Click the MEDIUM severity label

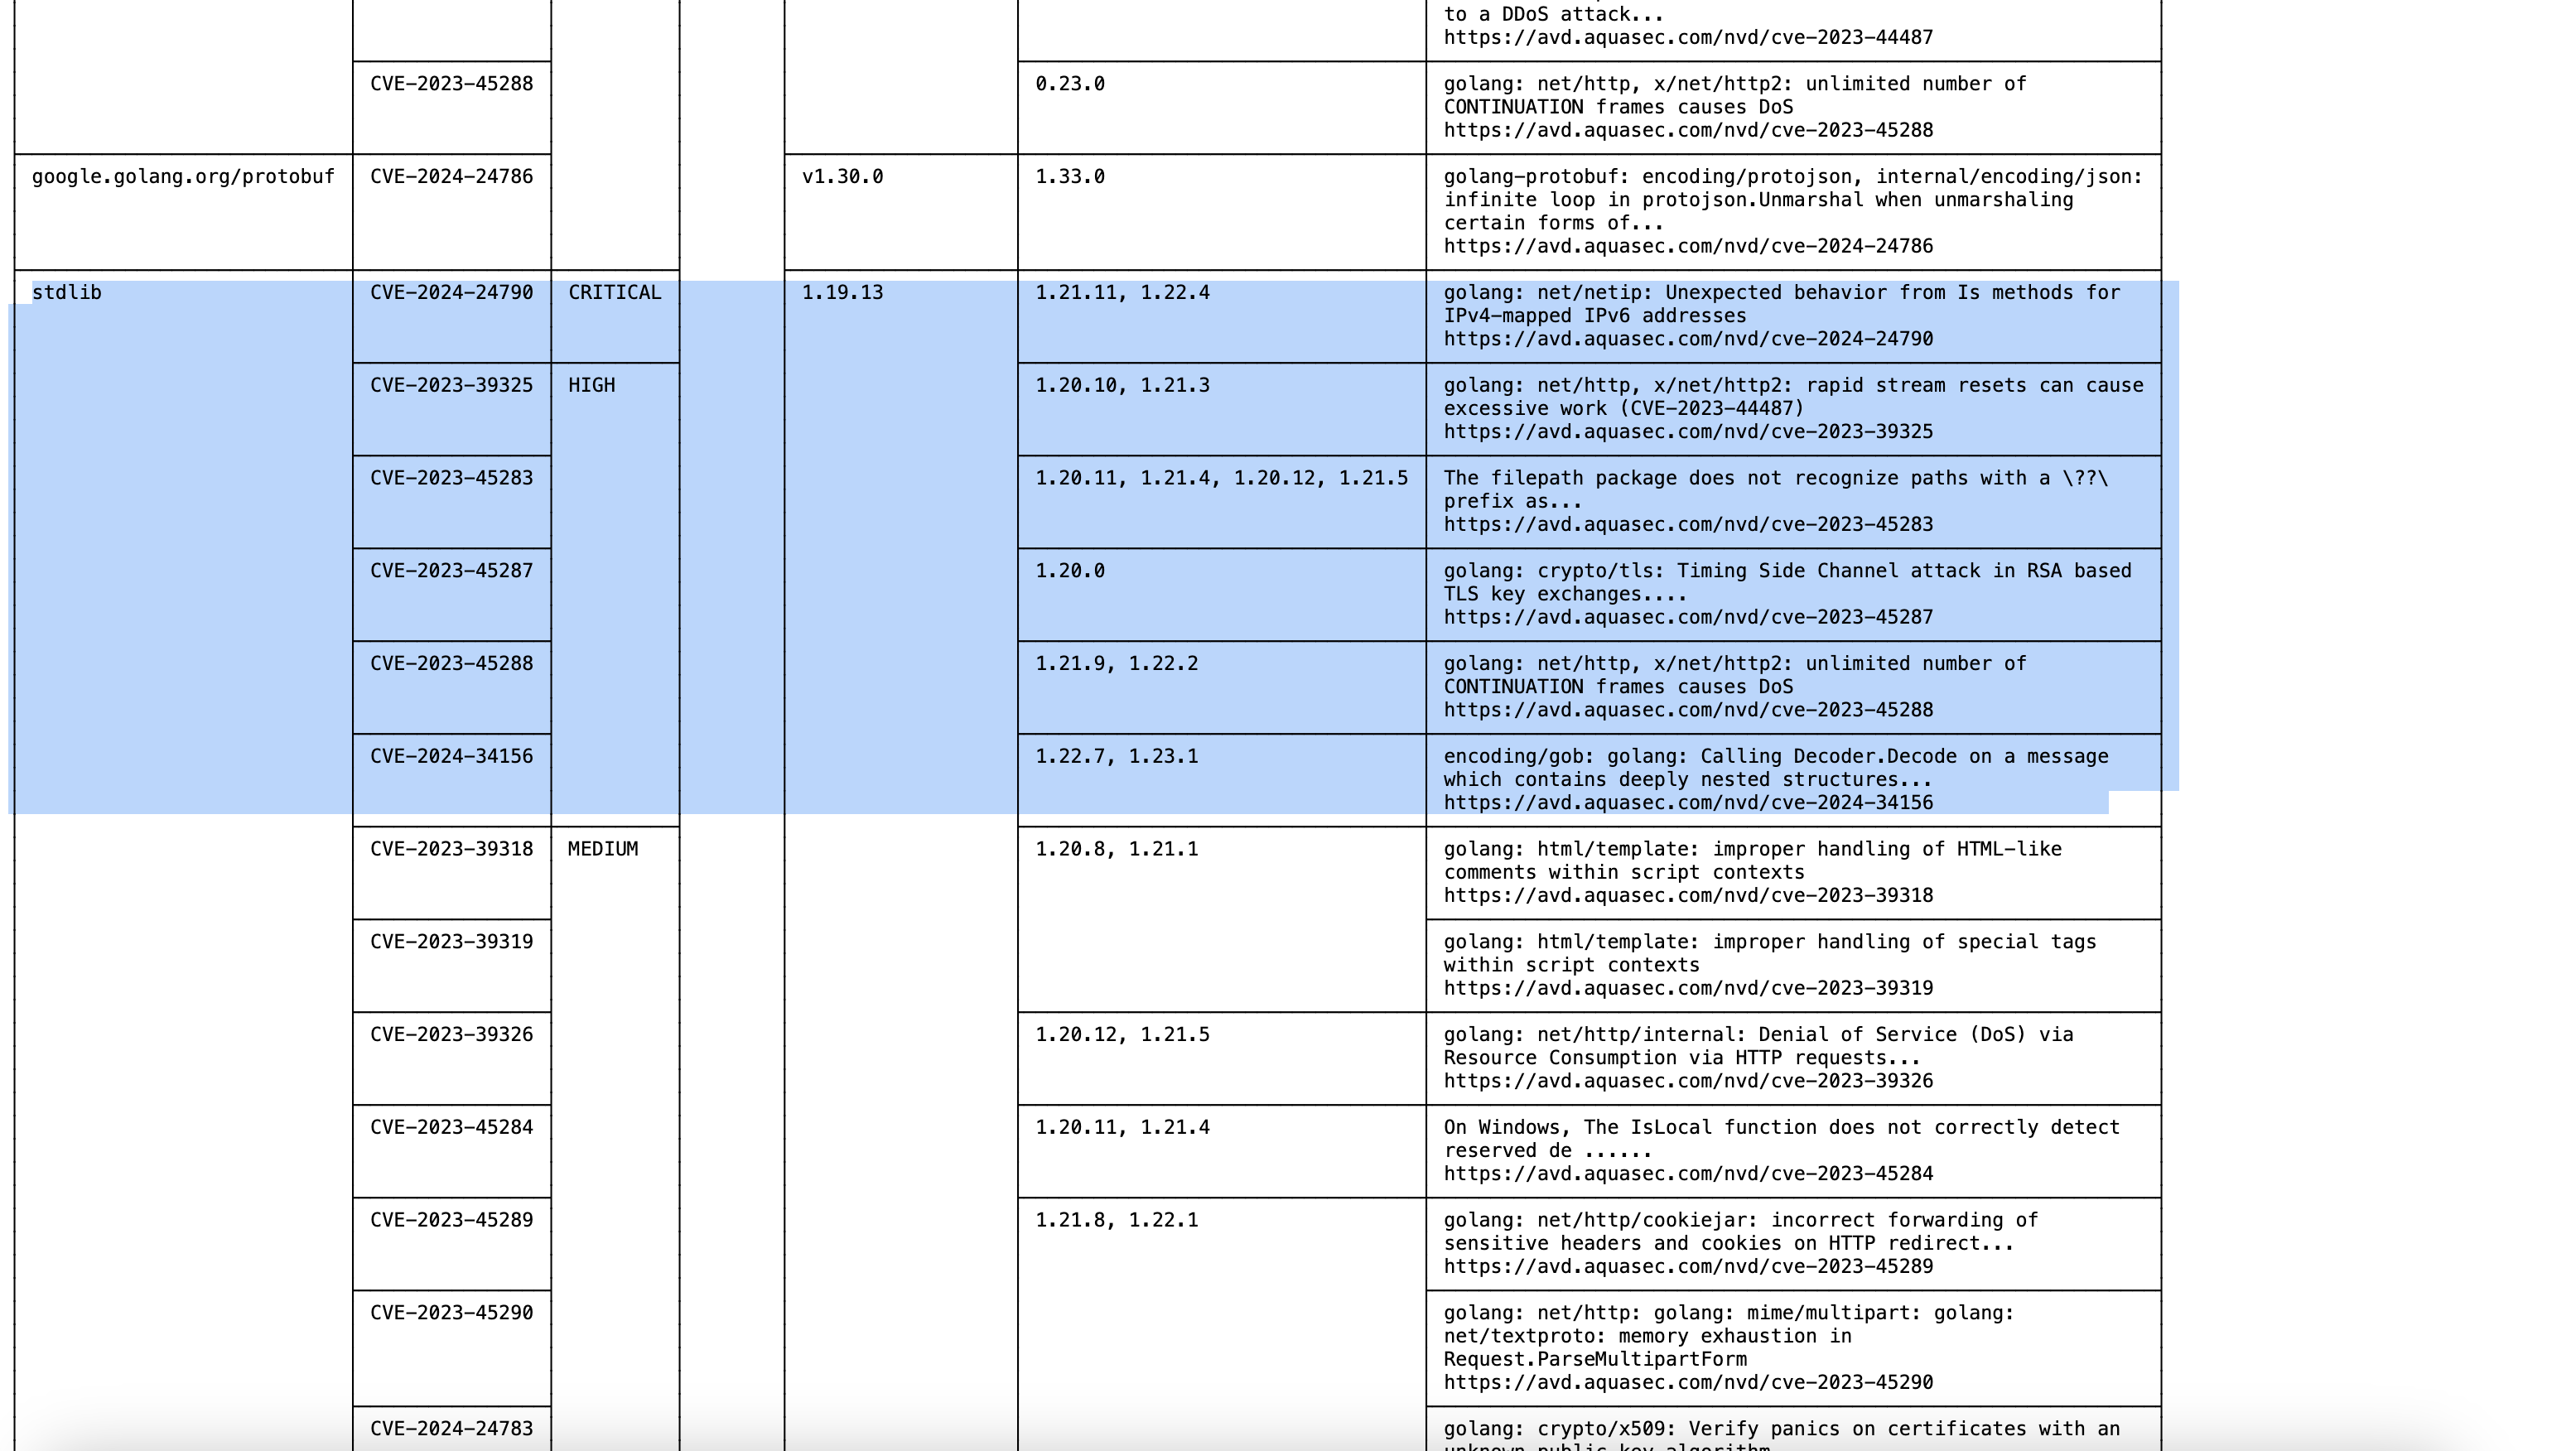[x=602, y=849]
